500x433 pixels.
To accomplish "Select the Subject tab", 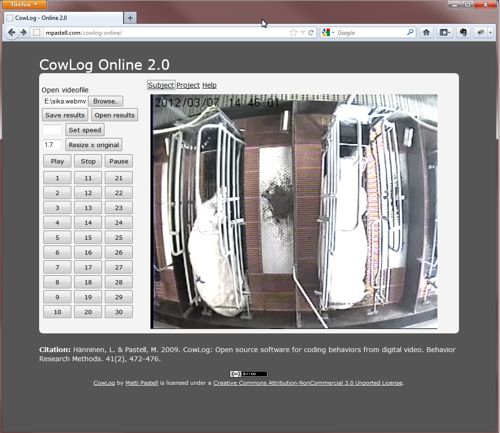I will (161, 85).
